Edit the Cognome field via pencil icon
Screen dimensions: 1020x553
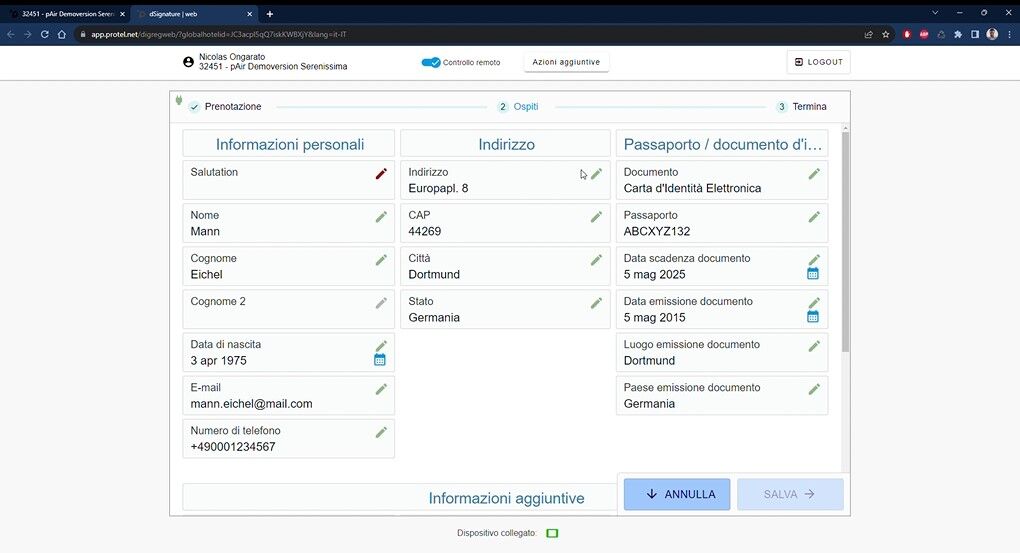tap(381, 260)
